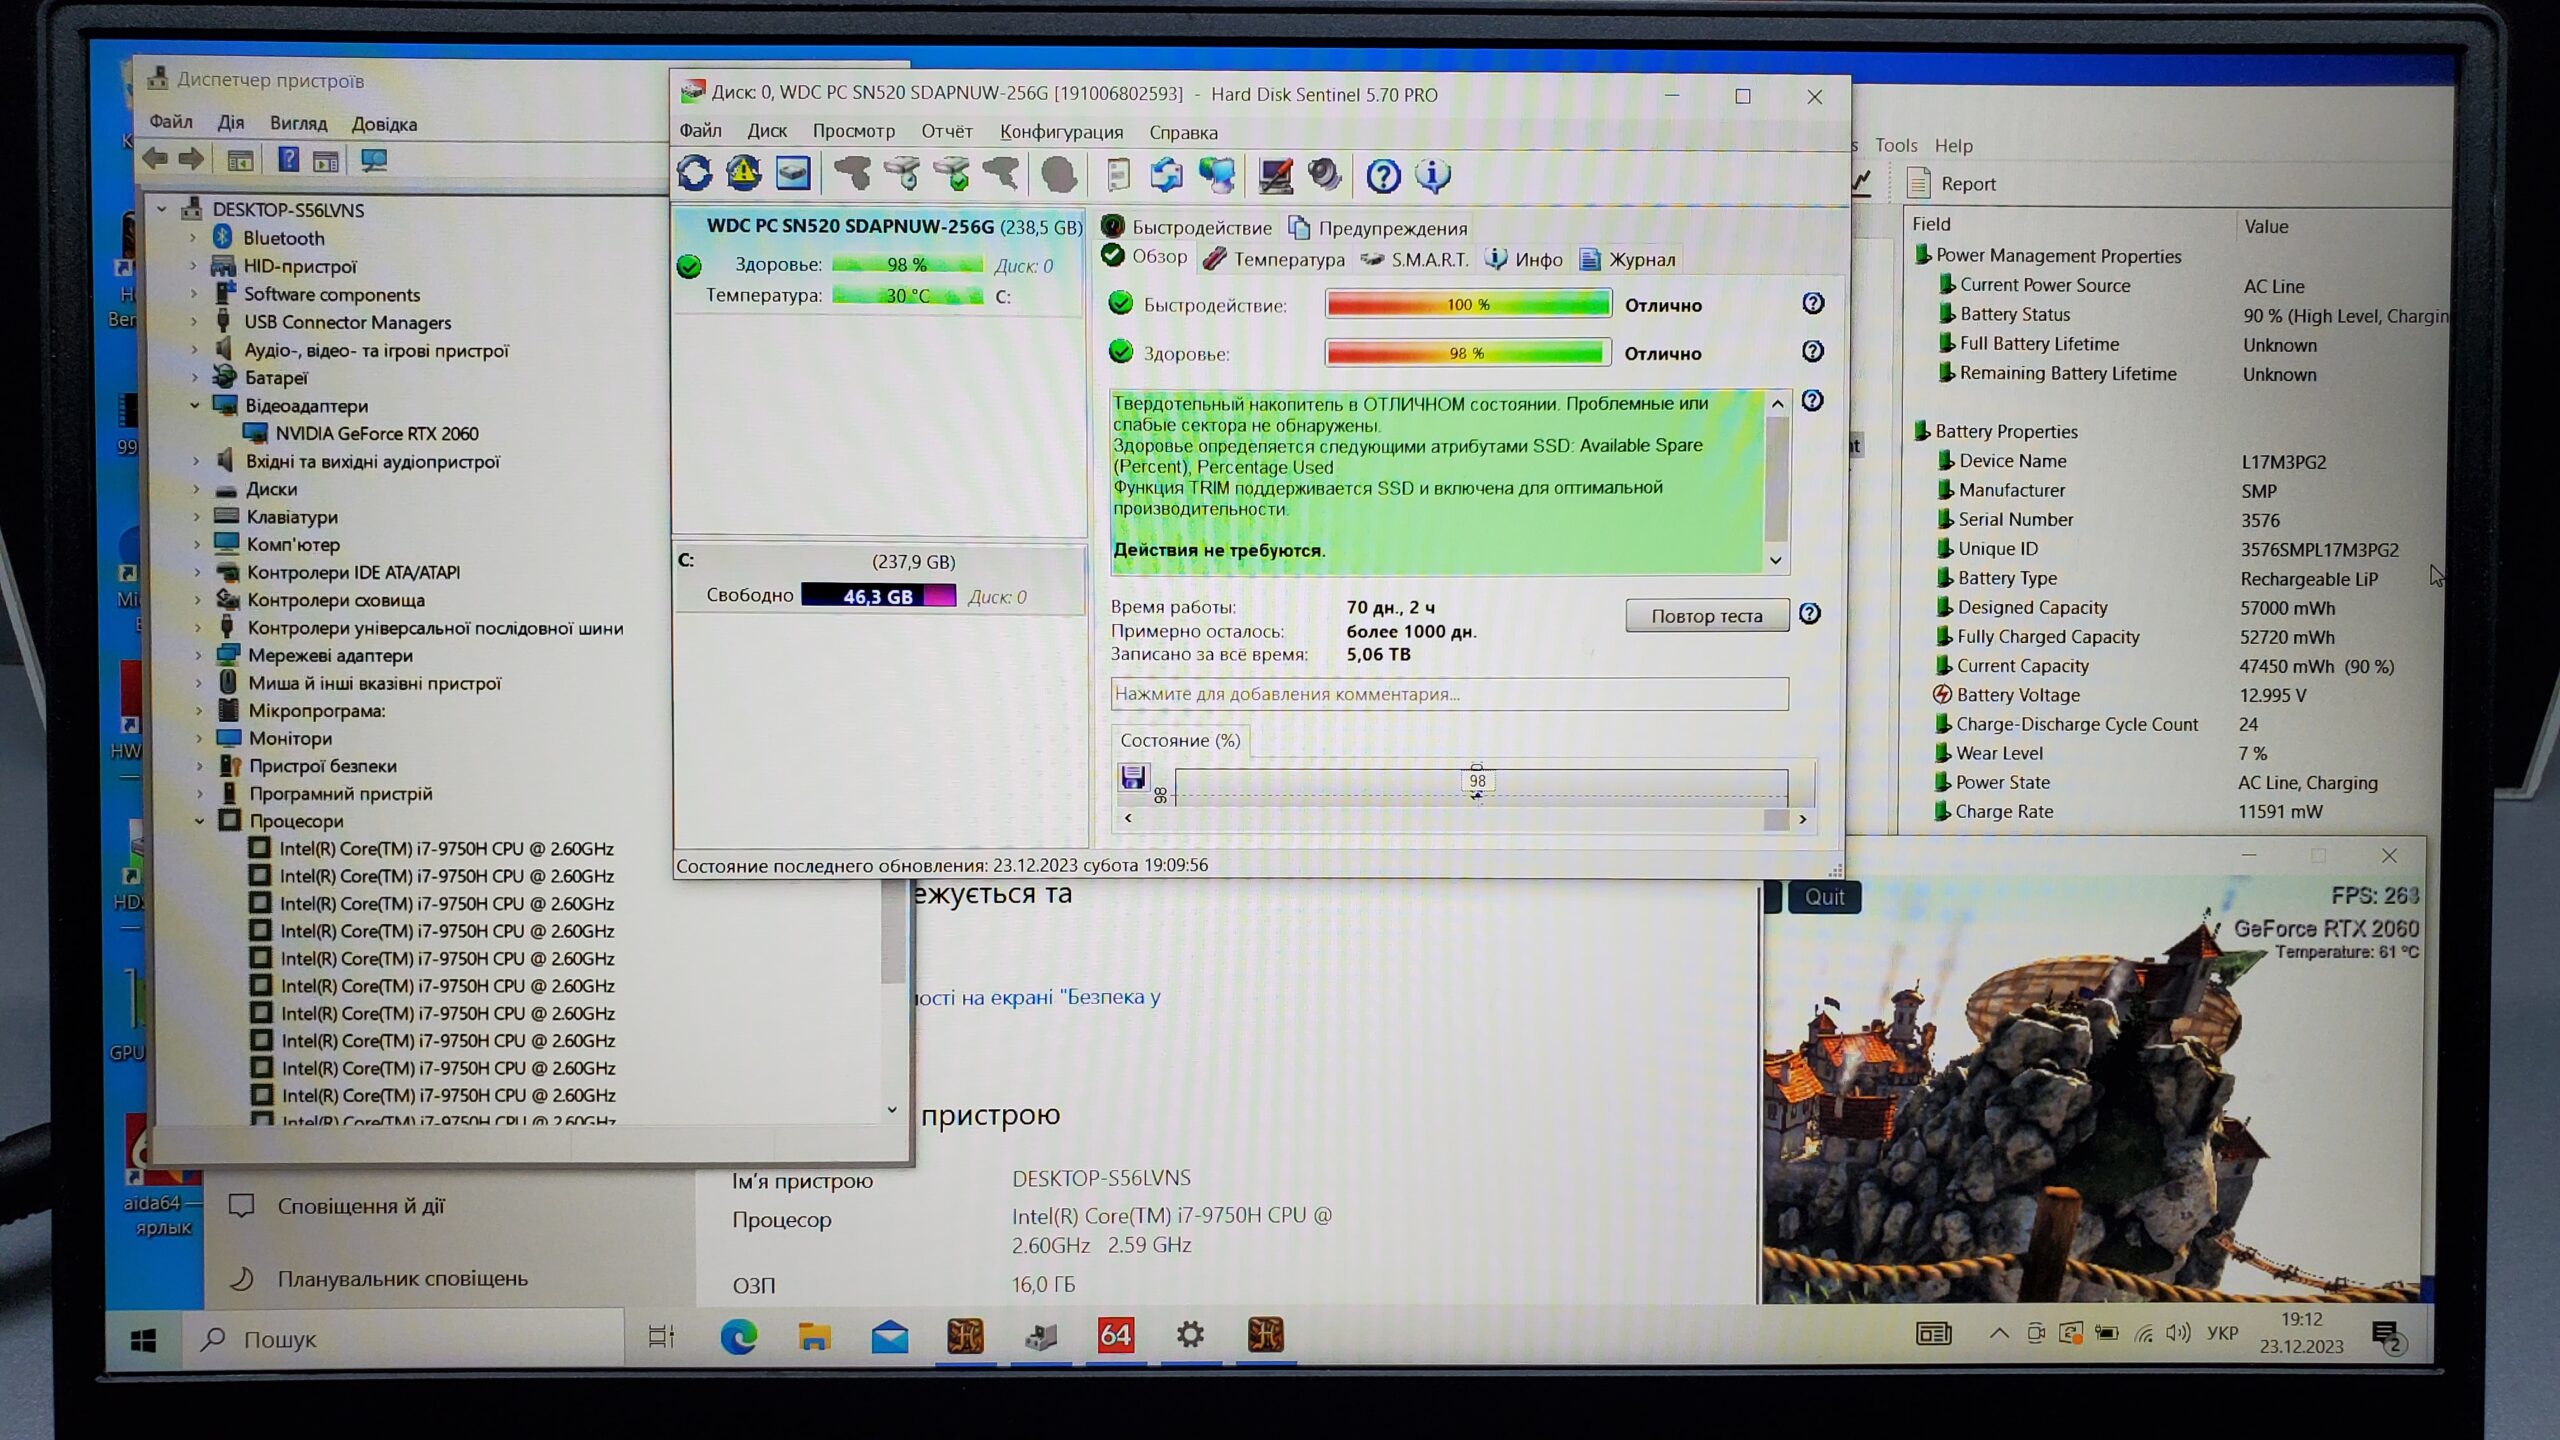The height and width of the screenshot is (1440, 2560).
Task: Click the floppy save icon in Состояние graph
Action: (1133, 778)
